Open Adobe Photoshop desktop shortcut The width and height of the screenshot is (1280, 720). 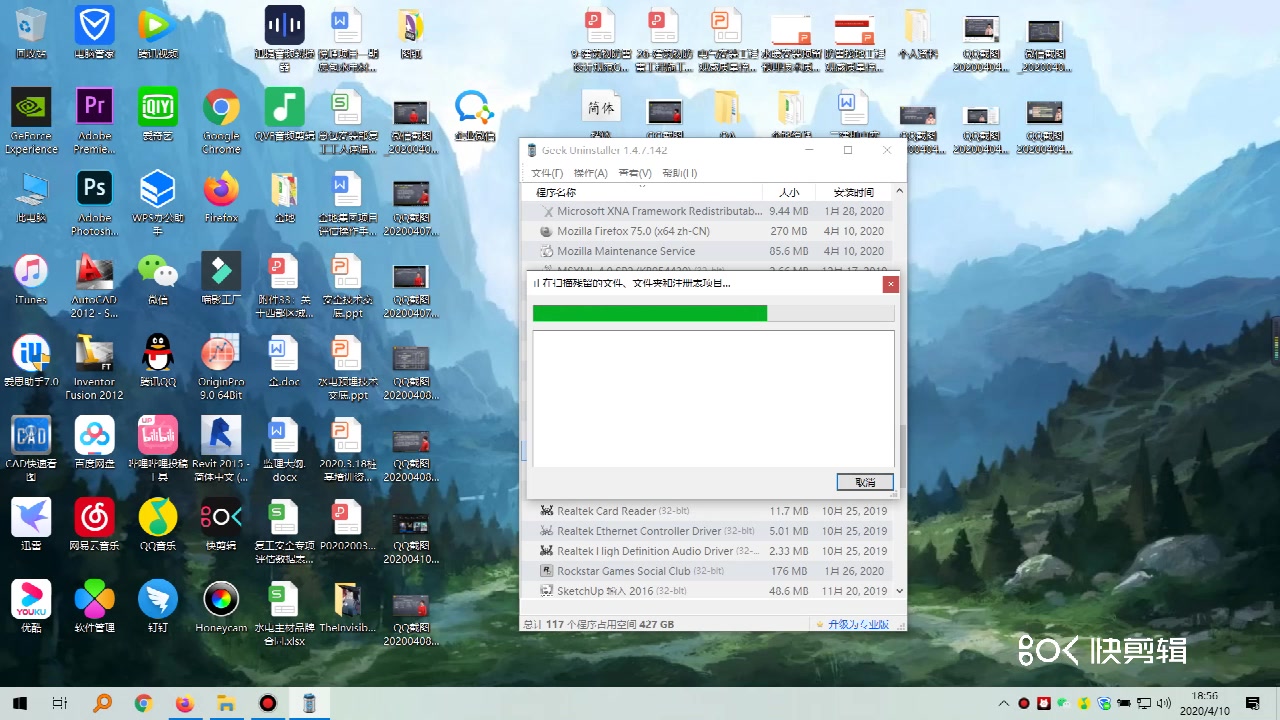pos(94,202)
